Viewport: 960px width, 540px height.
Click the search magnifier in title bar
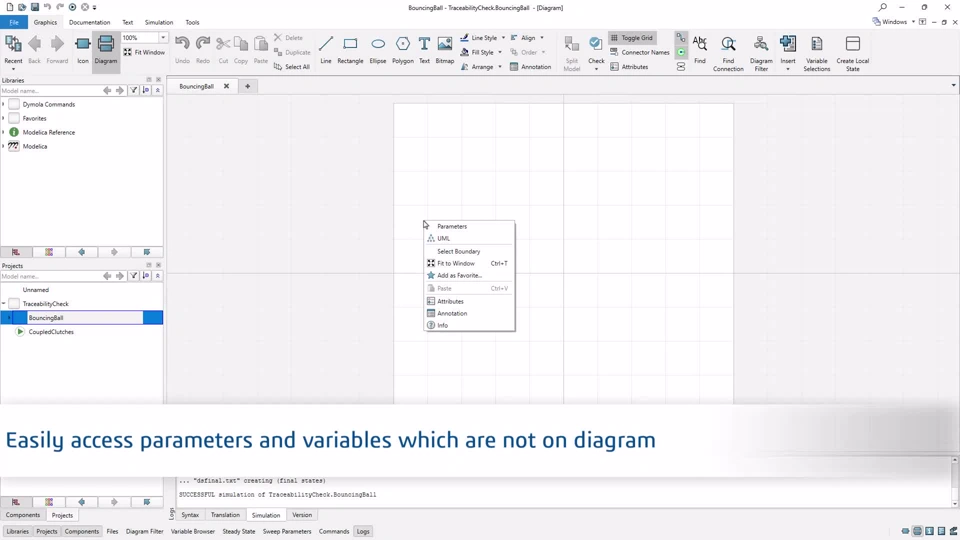pyautogui.click(x=882, y=7)
